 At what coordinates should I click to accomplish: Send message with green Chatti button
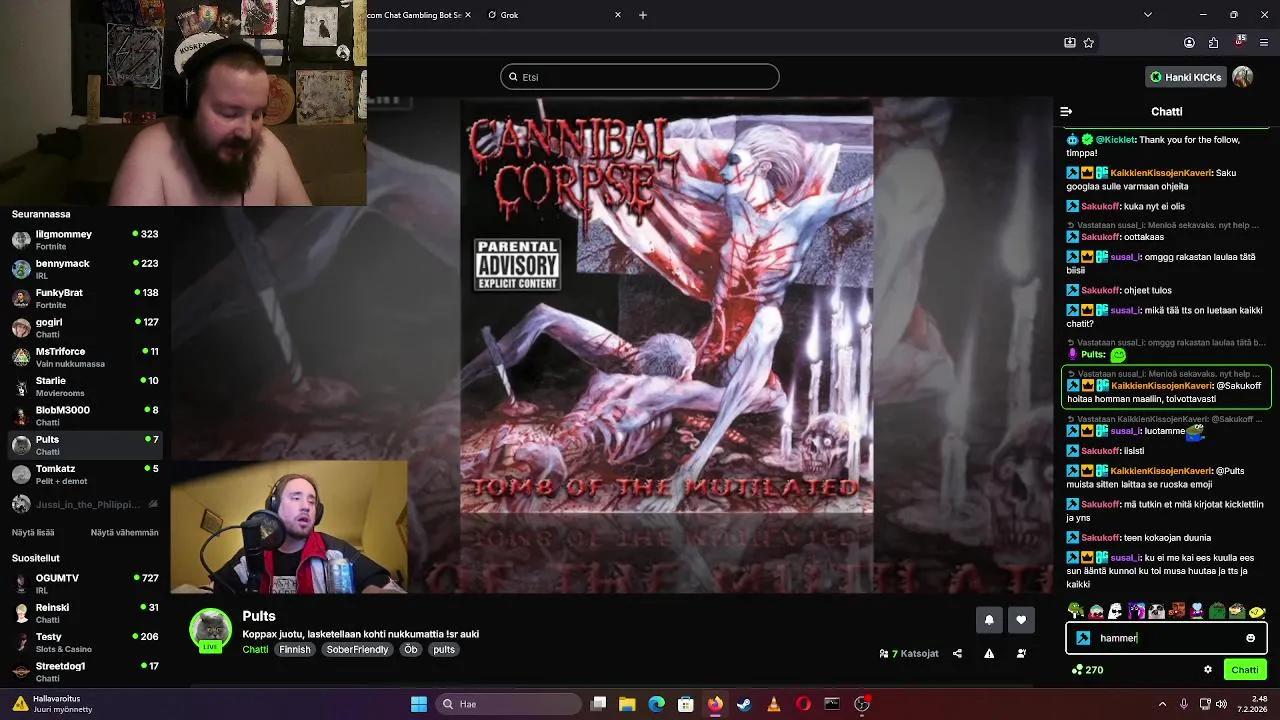[1245, 670]
